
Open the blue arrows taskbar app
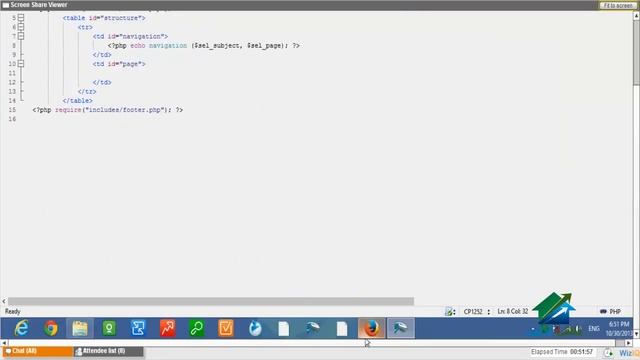pos(138,328)
